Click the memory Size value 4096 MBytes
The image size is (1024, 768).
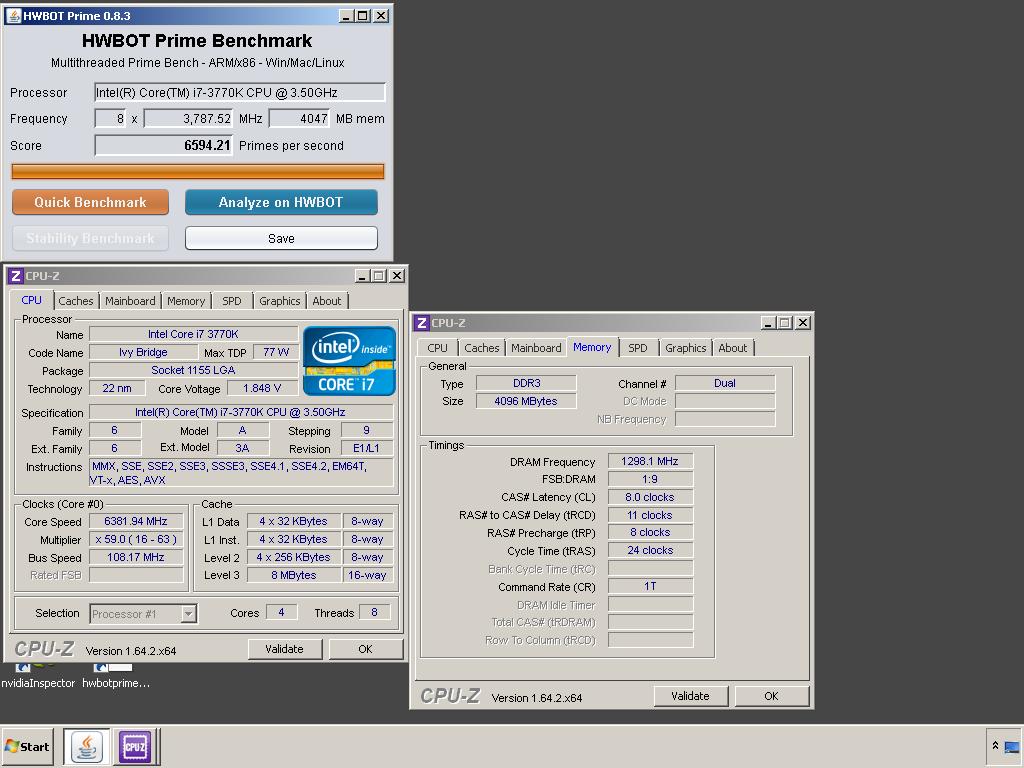tap(526, 401)
